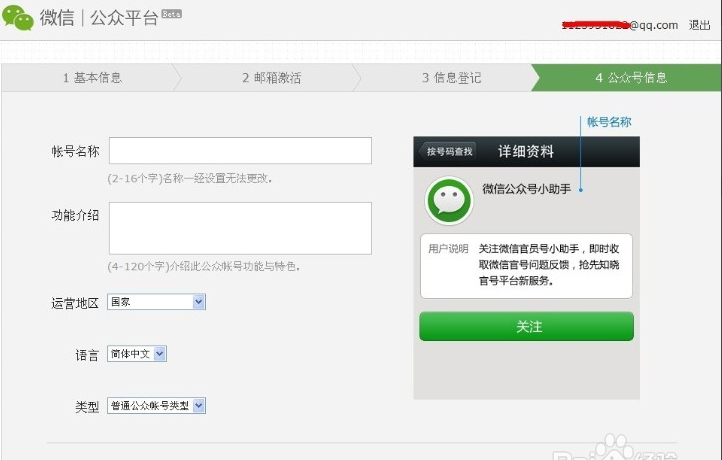Click the WeChat logo icon

(17, 17)
